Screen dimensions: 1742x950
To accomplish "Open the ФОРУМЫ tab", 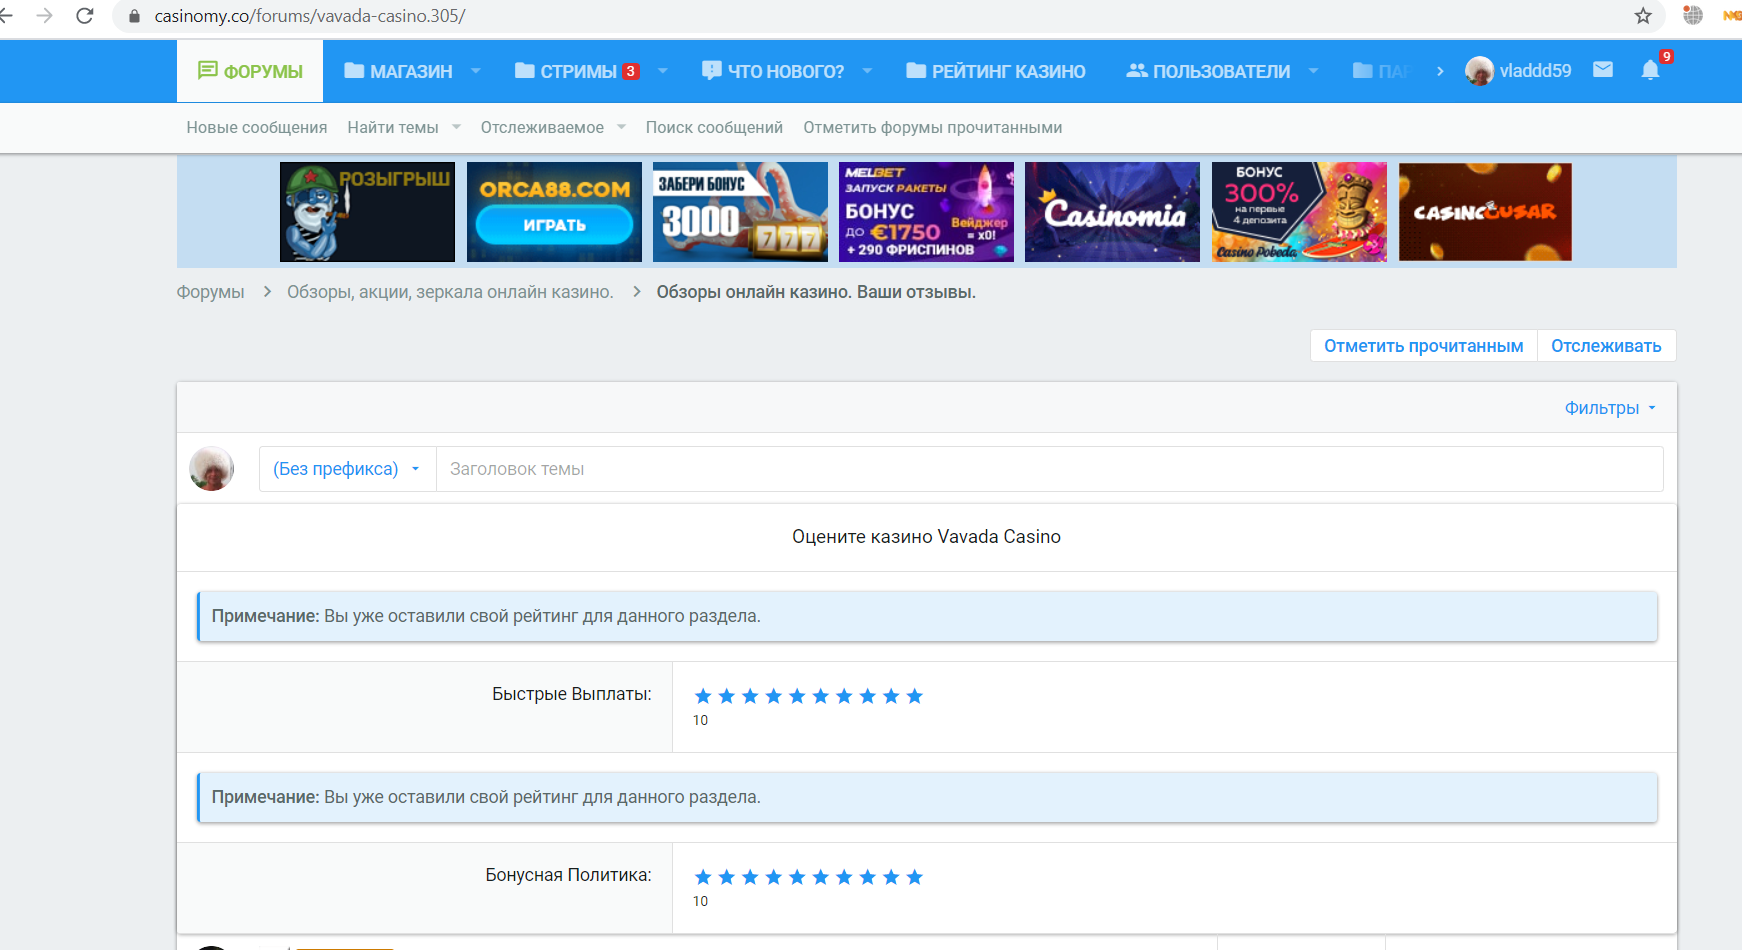I will 250,71.
